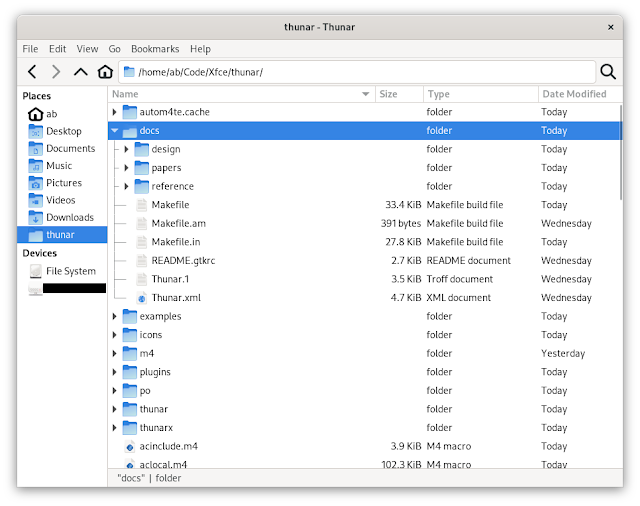The image size is (640, 506).
Task: Open the Go menu
Action: click(x=114, y=49)
